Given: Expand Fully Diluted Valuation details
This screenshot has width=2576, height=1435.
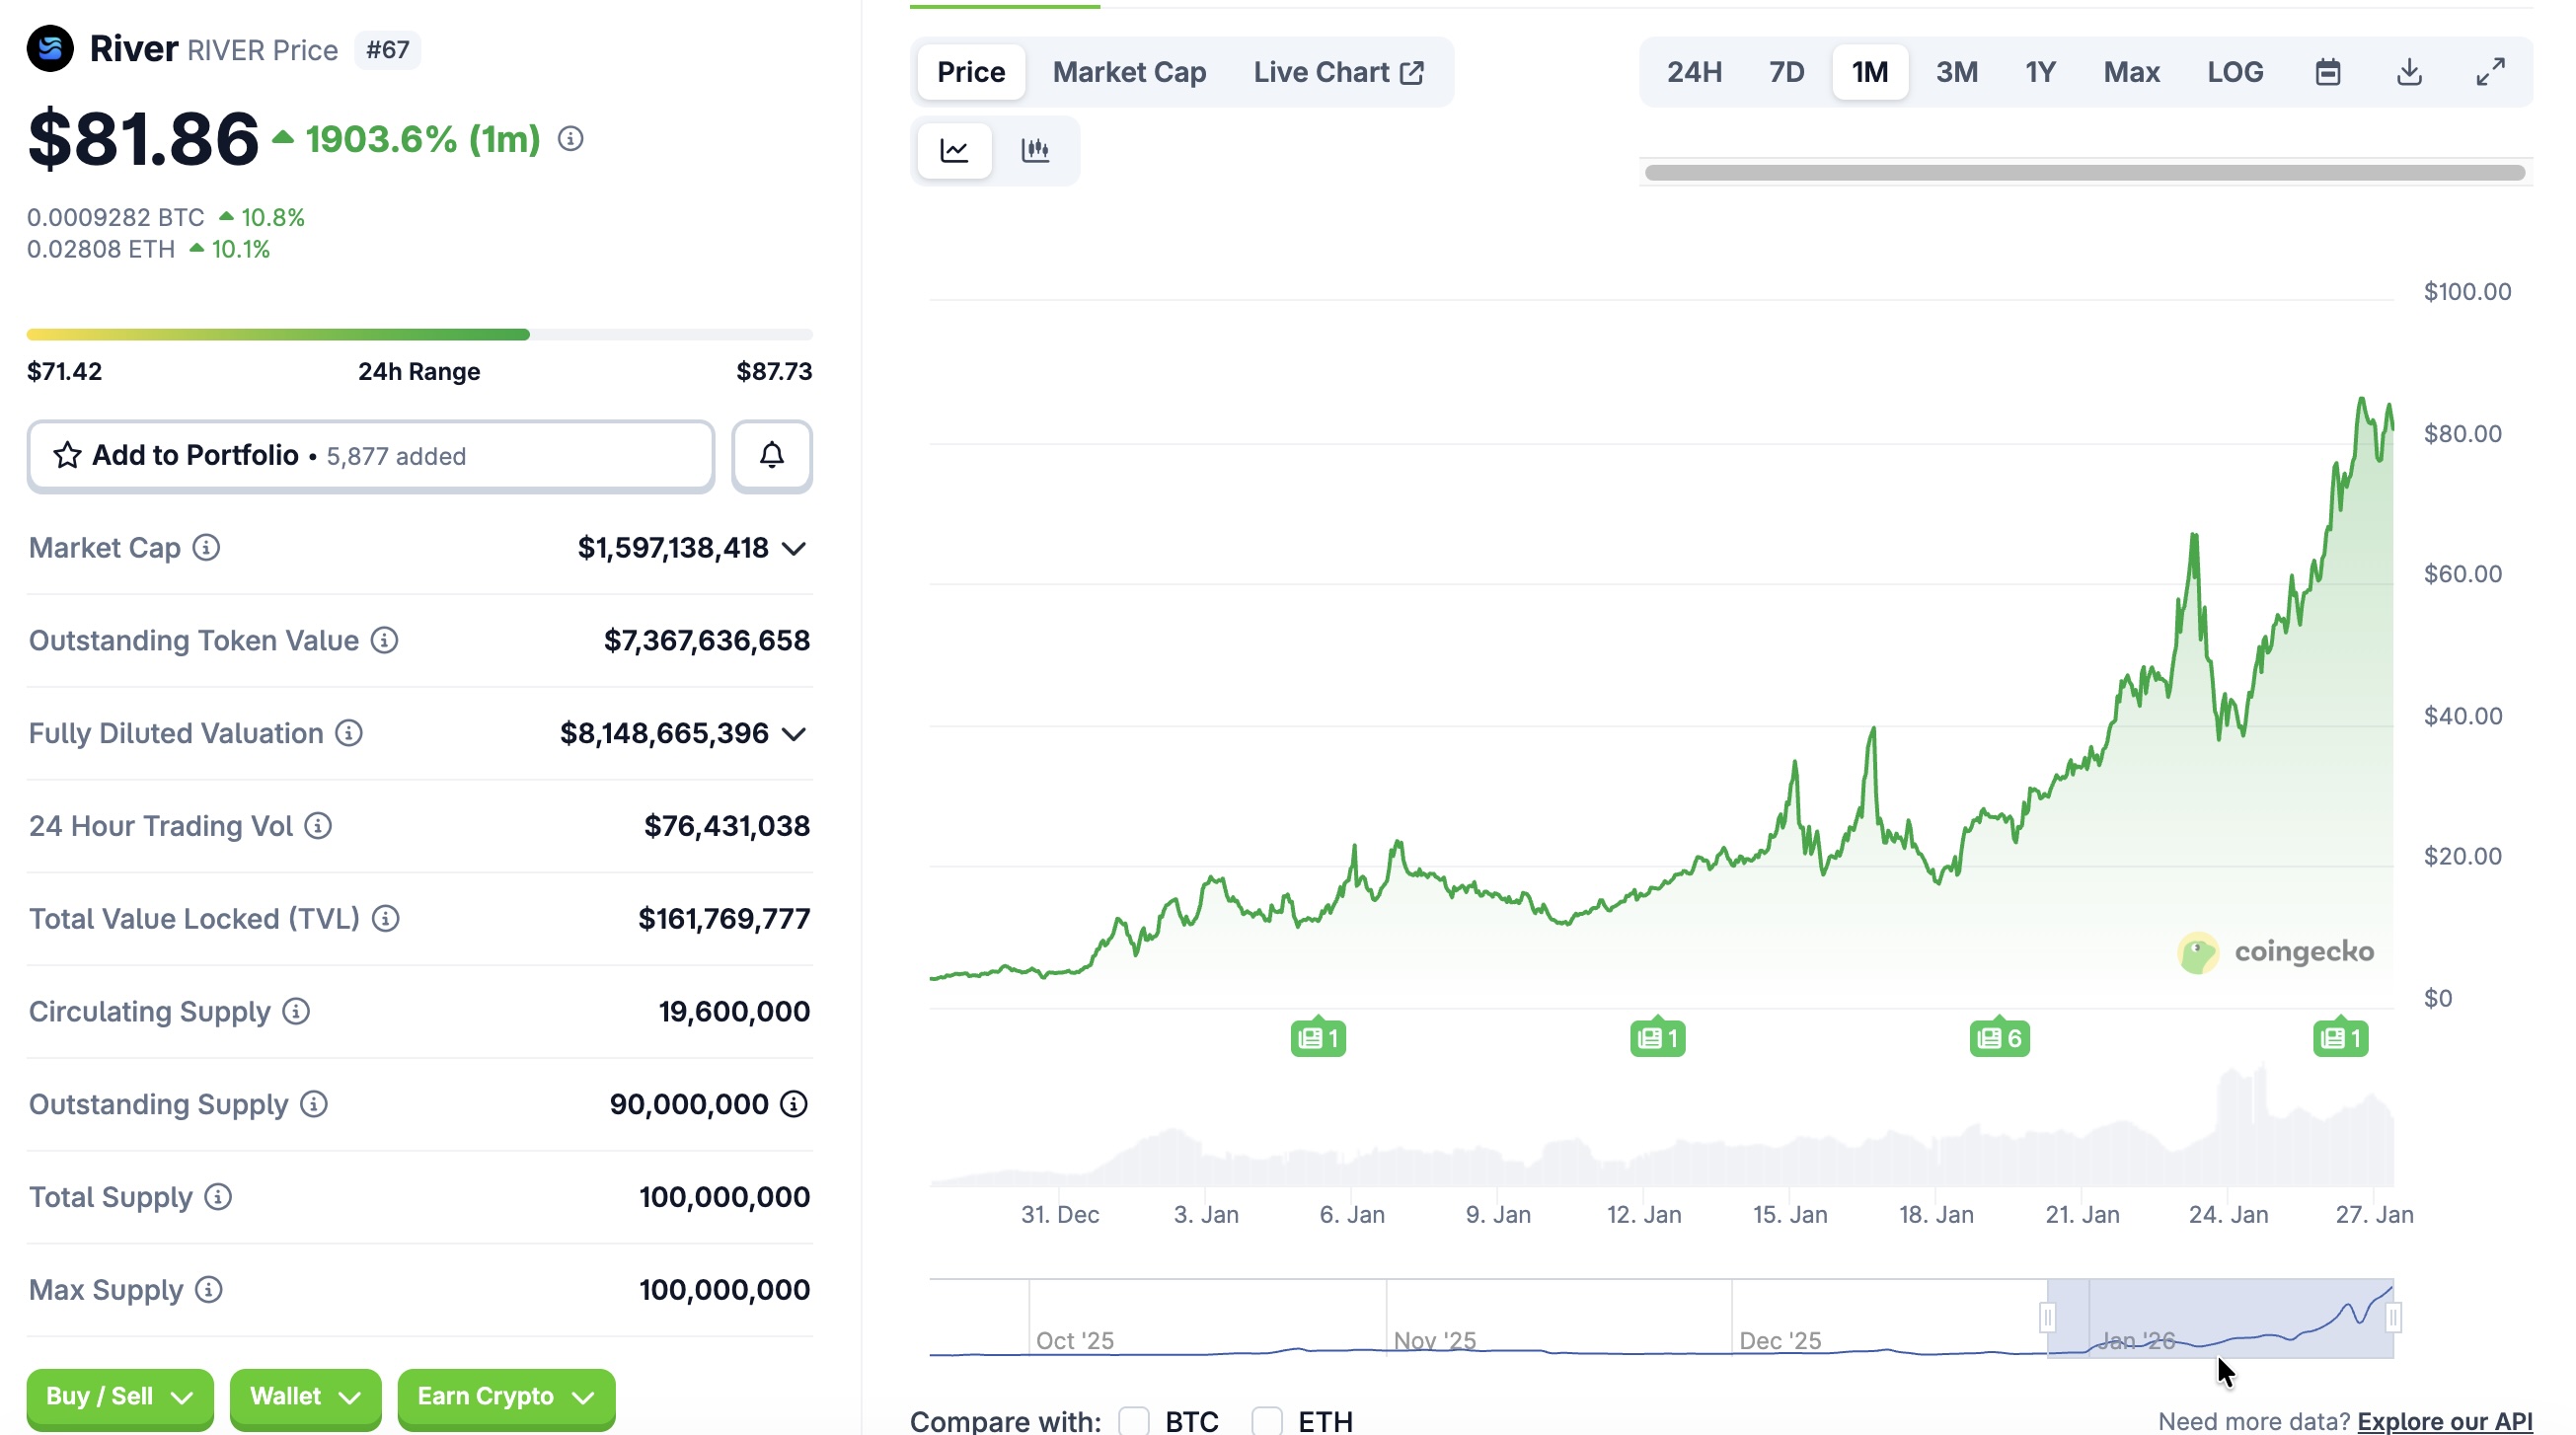Looking at the screenshot, I should click(x=794, y=734).
